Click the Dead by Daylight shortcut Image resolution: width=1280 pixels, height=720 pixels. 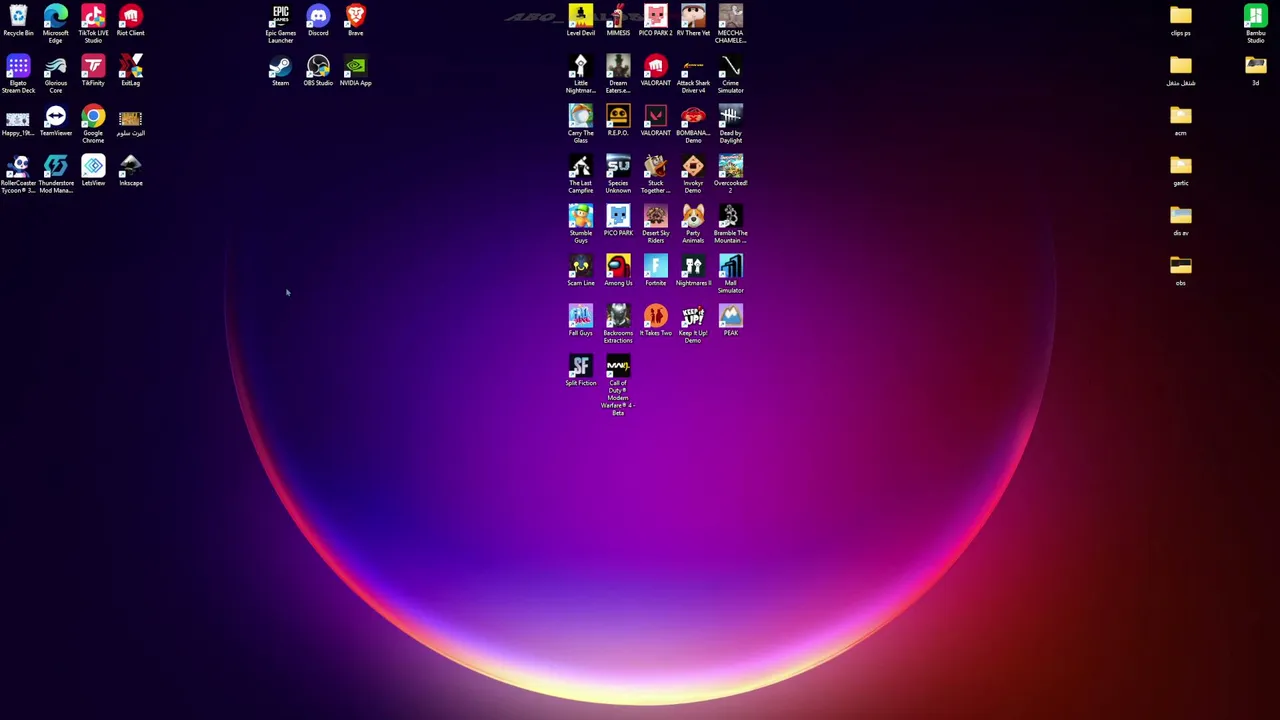pyautogui.click(x=731, y=123)
